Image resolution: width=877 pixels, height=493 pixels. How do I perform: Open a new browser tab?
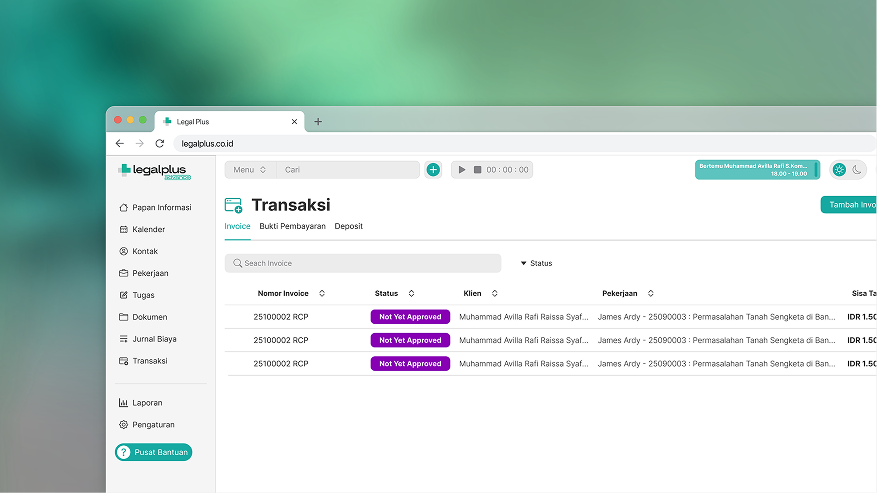pyautogui.click(x=318, y=121)
